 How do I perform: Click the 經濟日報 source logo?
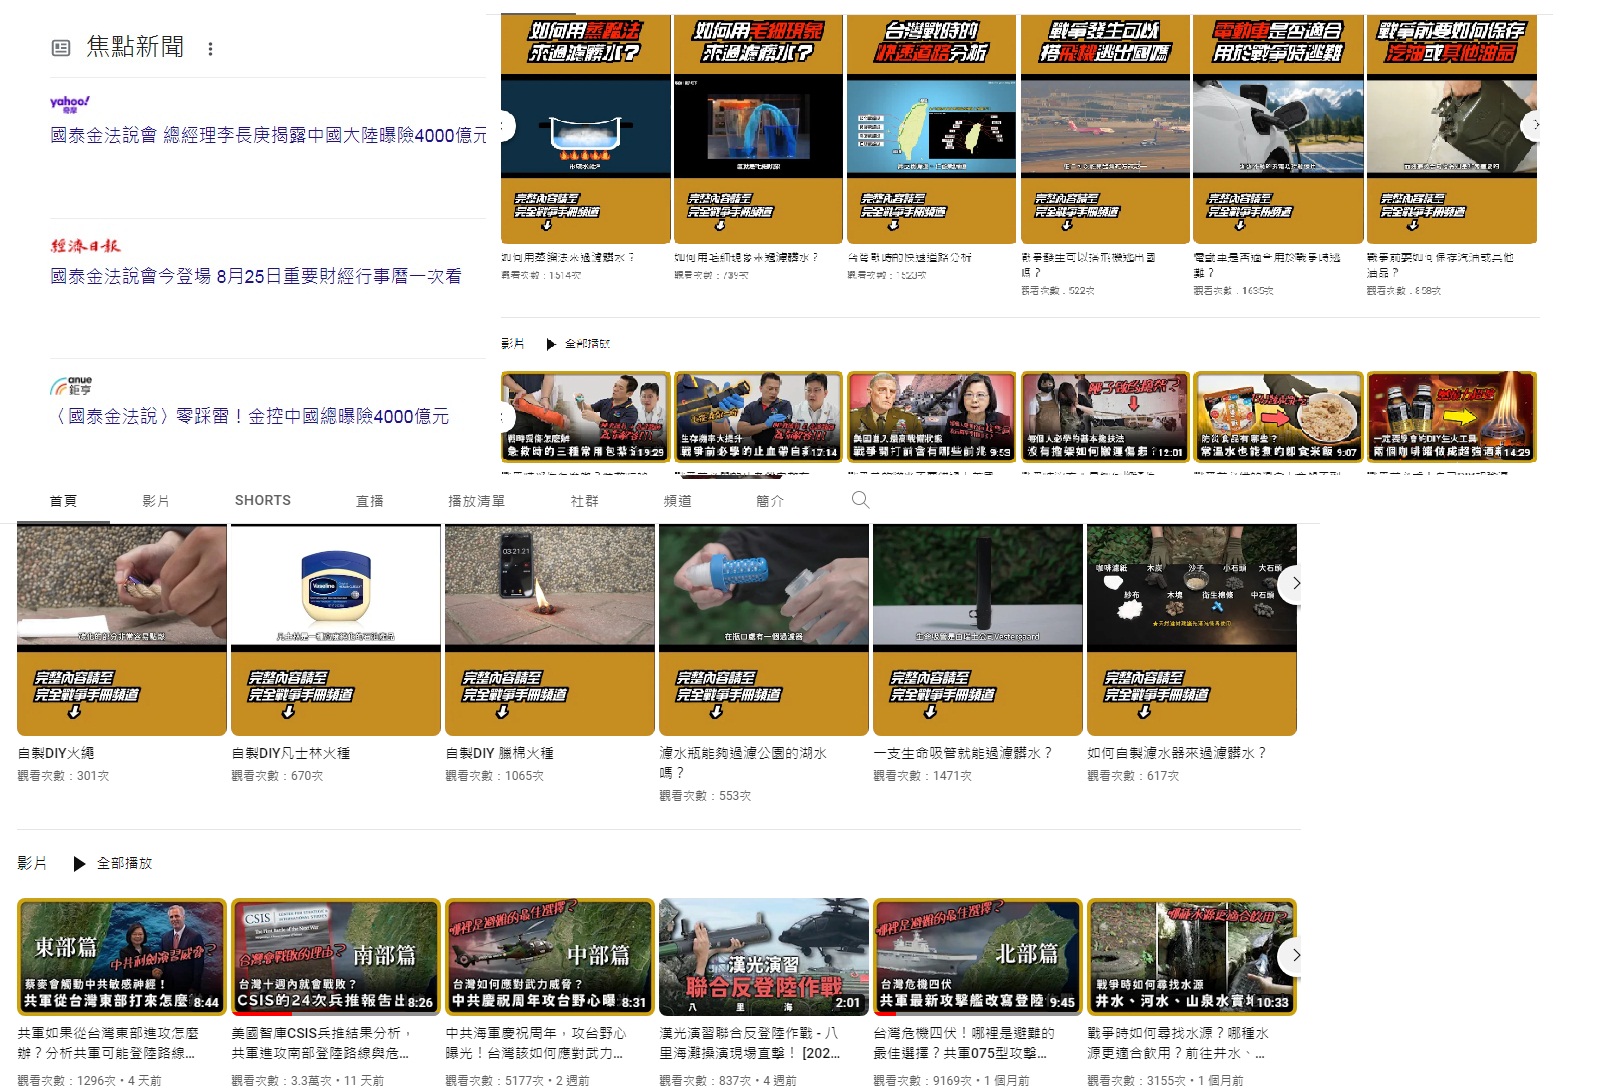[x=85, y=245]
